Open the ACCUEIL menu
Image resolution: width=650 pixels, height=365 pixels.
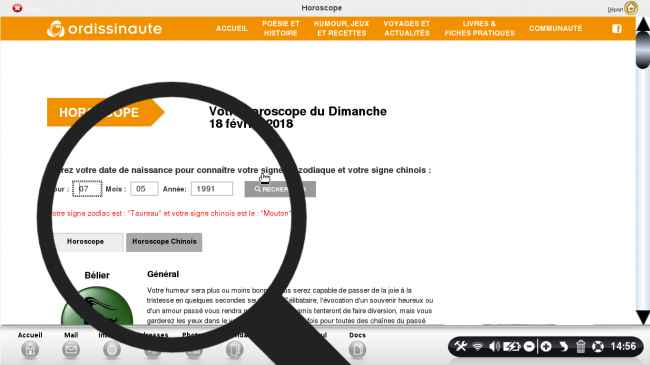[x=232, y=28]
